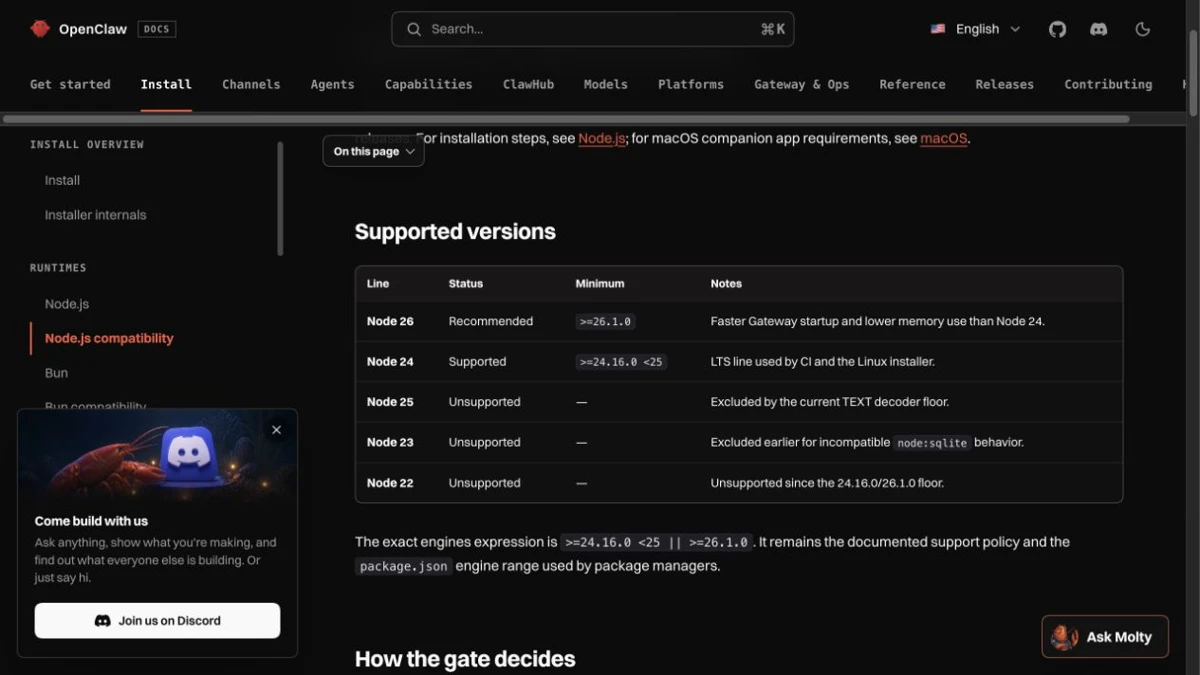Open the Get started tab
Screen dimensions: 1200x675
pyautogui.click(x=70, y=84)
